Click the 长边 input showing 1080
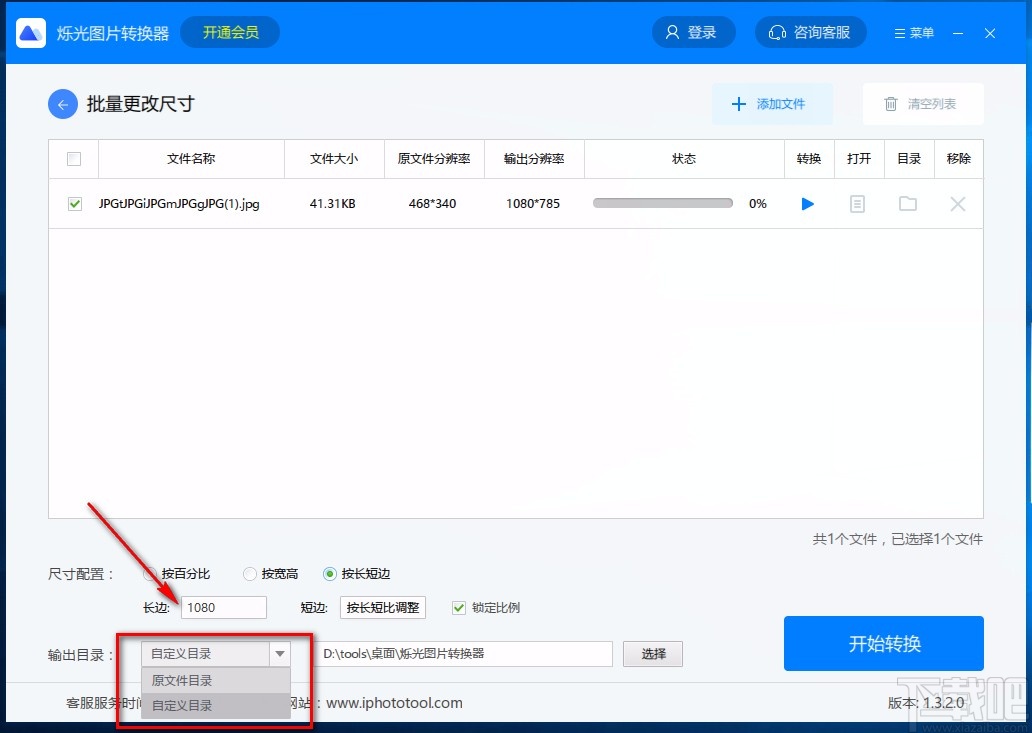The height and width of the screenshot is (733, 1032). (222, 607)
